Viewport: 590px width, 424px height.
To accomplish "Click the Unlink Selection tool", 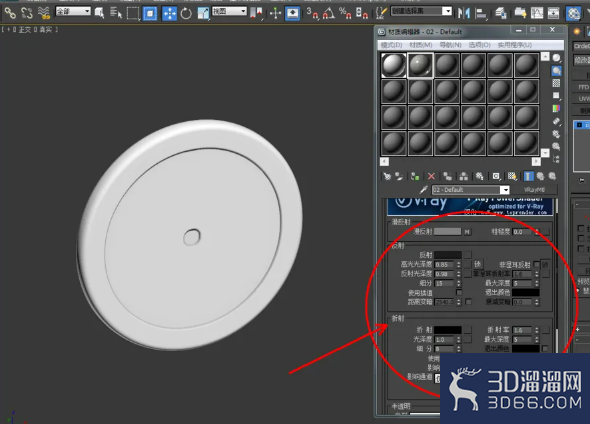I will pos(27,13).
